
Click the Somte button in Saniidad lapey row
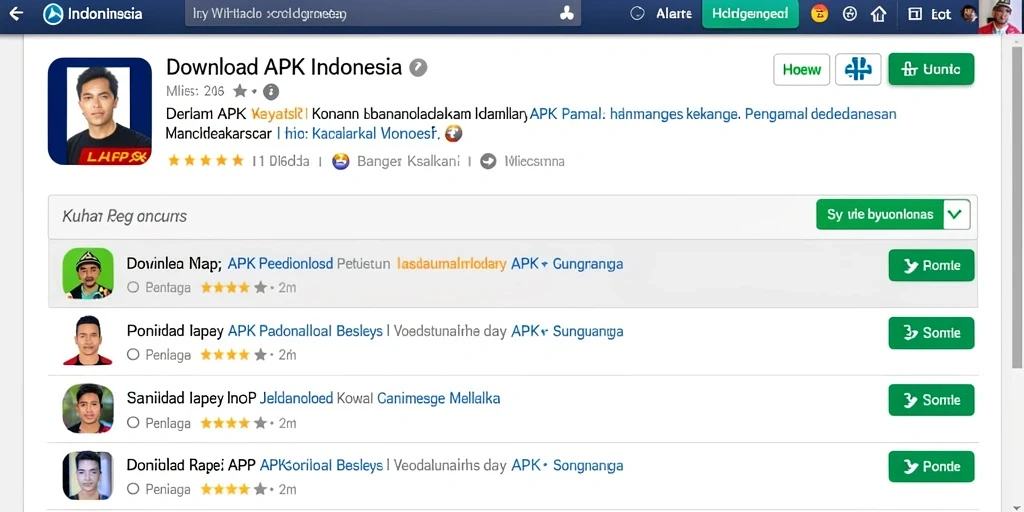[x=931, y=400]
